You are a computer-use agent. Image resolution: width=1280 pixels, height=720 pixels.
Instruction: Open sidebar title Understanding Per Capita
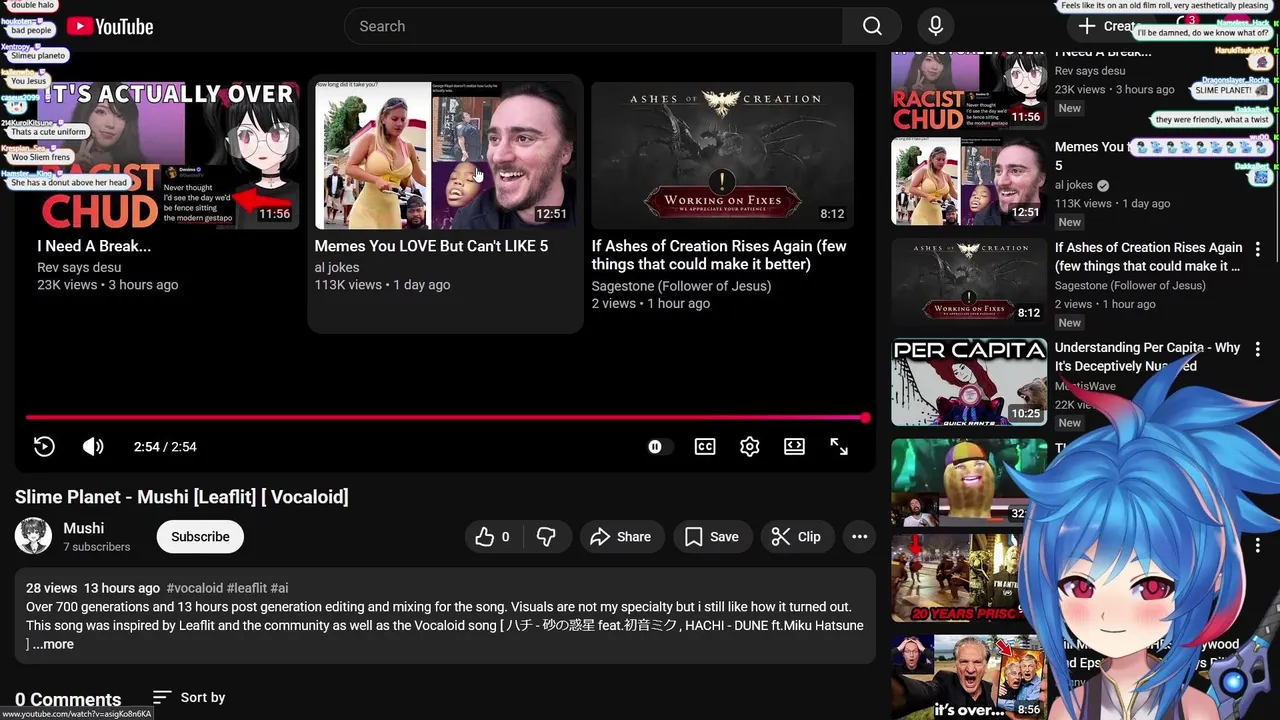[1148, 357]
